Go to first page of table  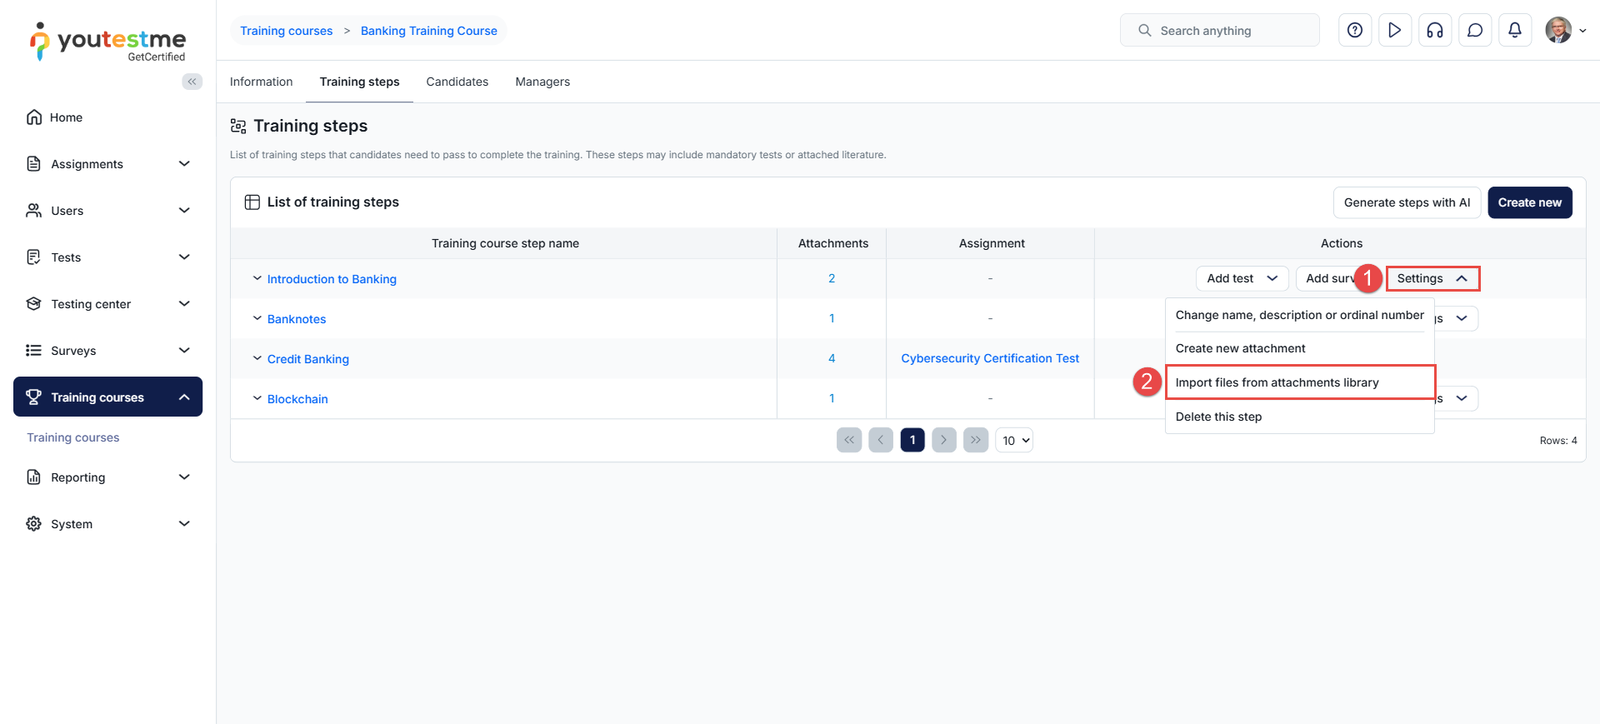[x=849, y=440]
